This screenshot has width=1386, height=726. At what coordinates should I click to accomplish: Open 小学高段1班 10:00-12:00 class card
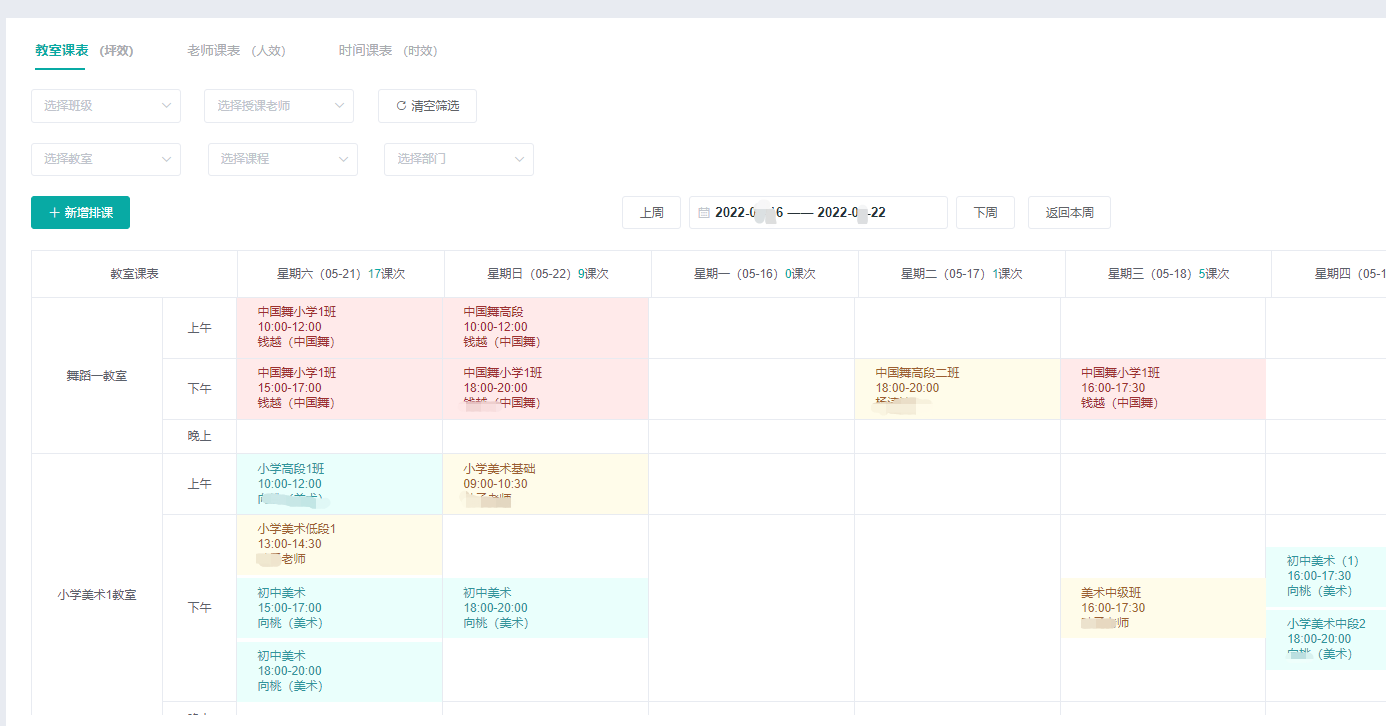point(340,484)
